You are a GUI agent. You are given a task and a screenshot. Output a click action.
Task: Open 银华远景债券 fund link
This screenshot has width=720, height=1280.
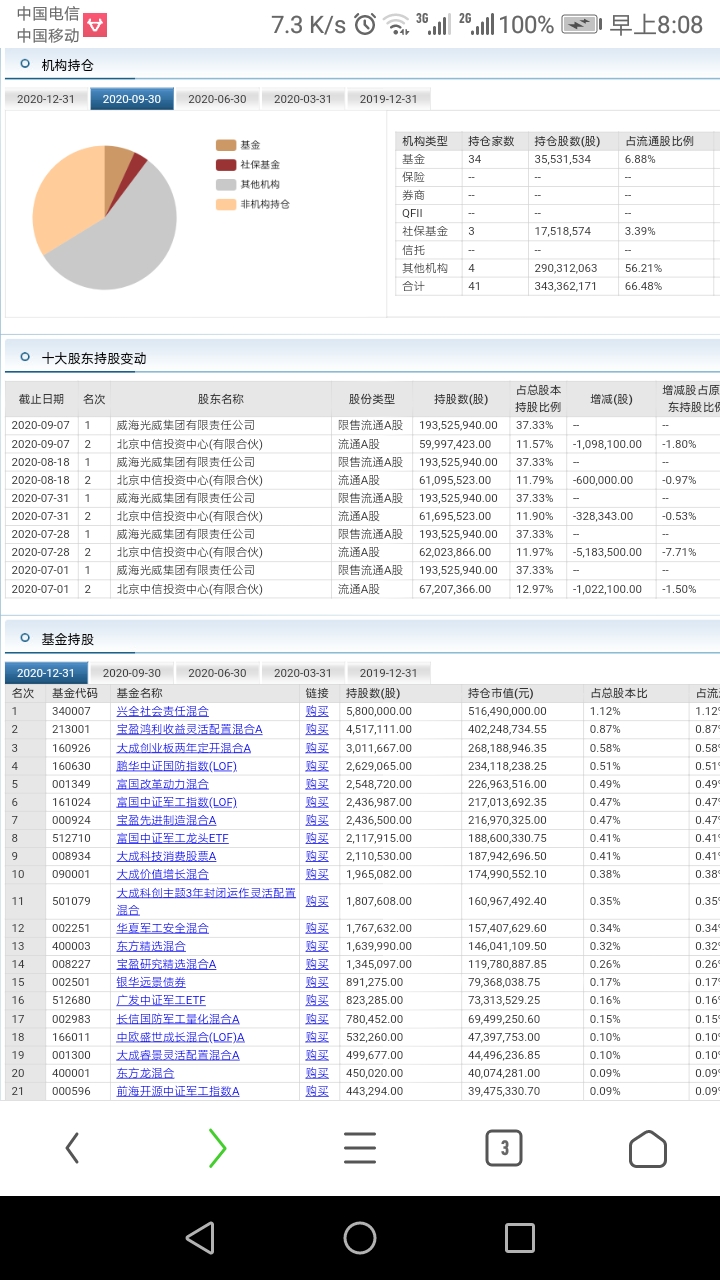(x=151, y=982)
